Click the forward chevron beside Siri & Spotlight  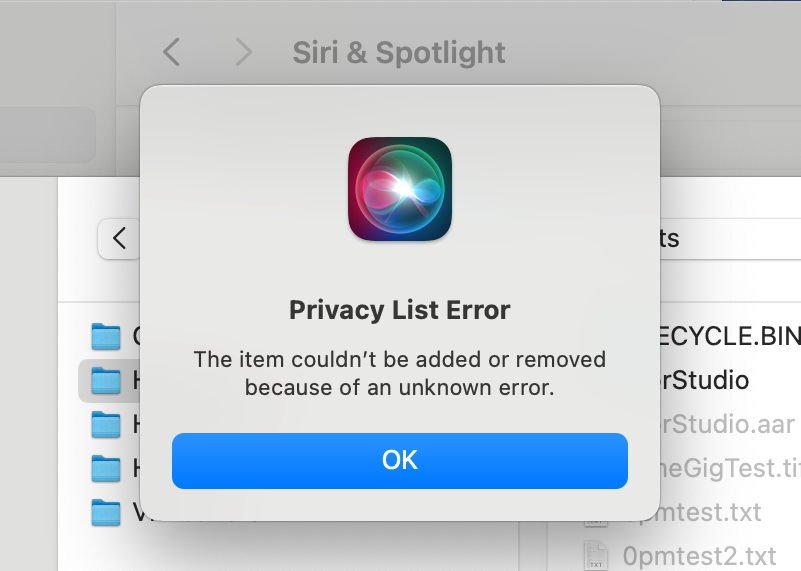pos(243,52)
